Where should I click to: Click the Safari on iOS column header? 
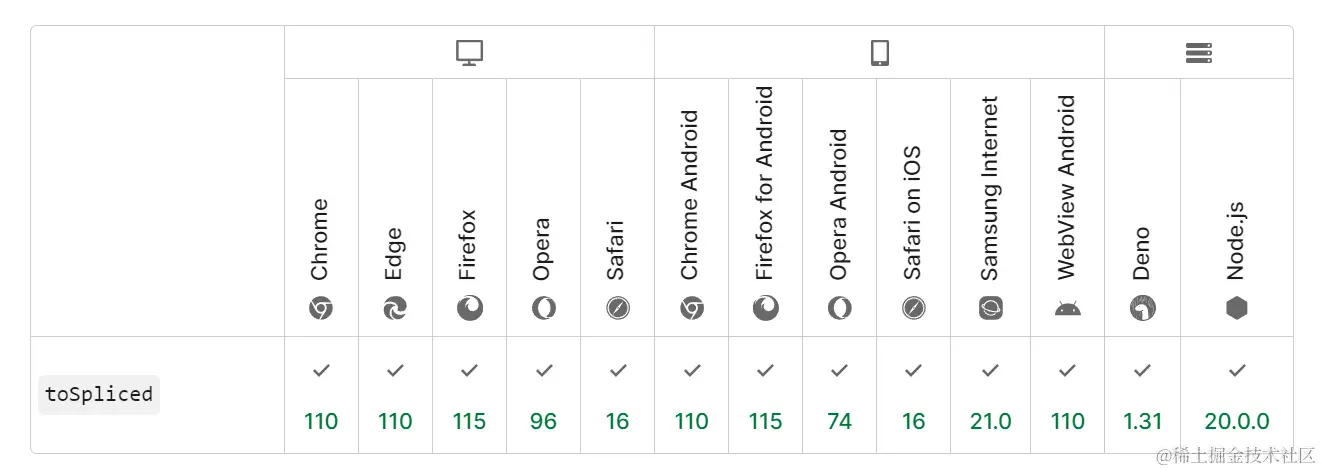[913, 212]
